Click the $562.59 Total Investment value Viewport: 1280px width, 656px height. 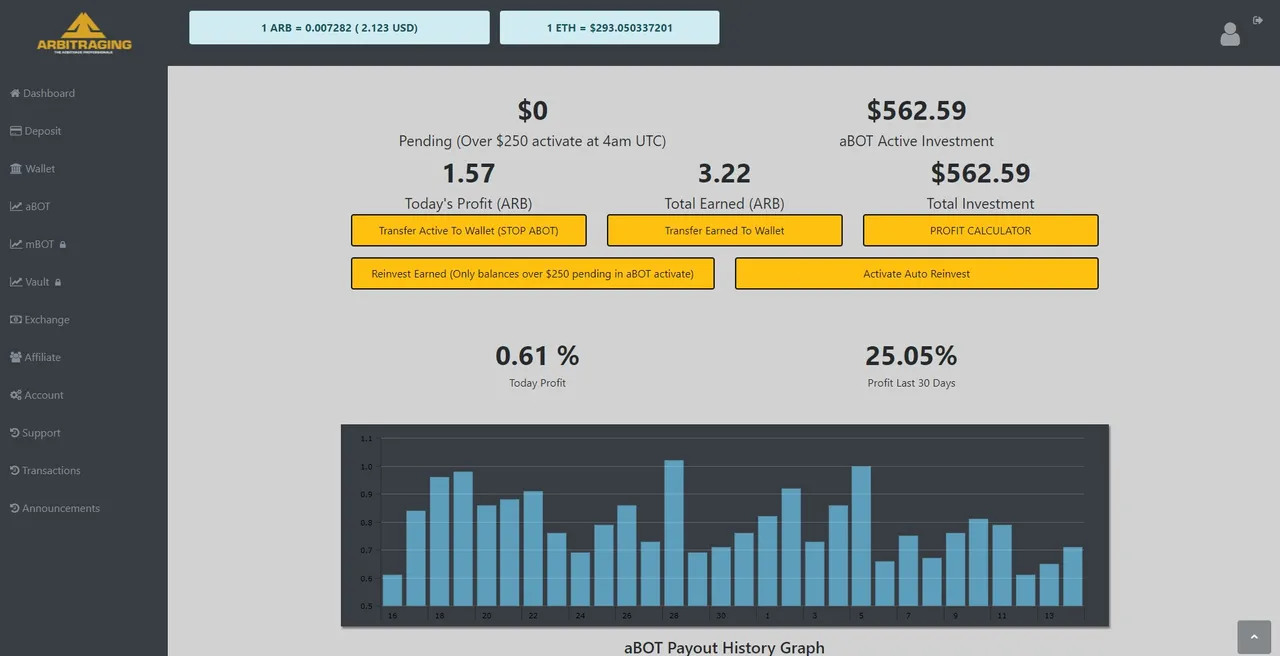tap(981, 173)
